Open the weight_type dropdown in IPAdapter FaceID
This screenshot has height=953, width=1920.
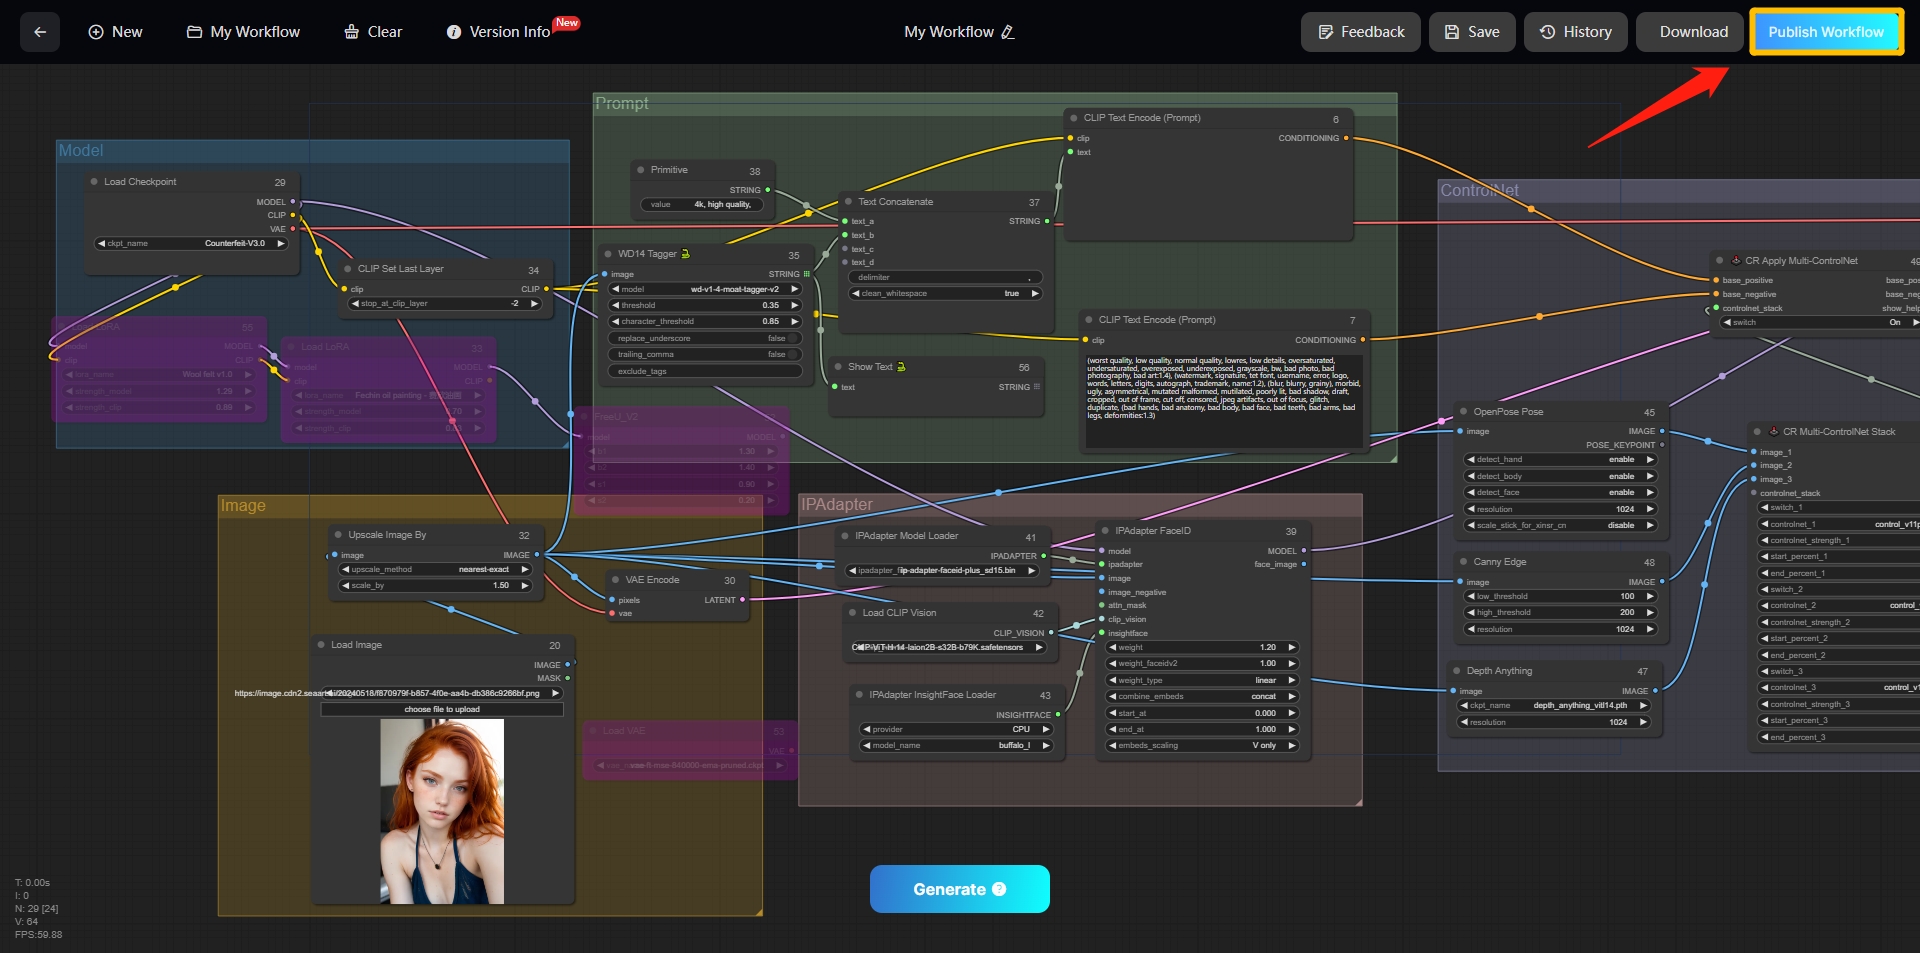coord(1202,680)
